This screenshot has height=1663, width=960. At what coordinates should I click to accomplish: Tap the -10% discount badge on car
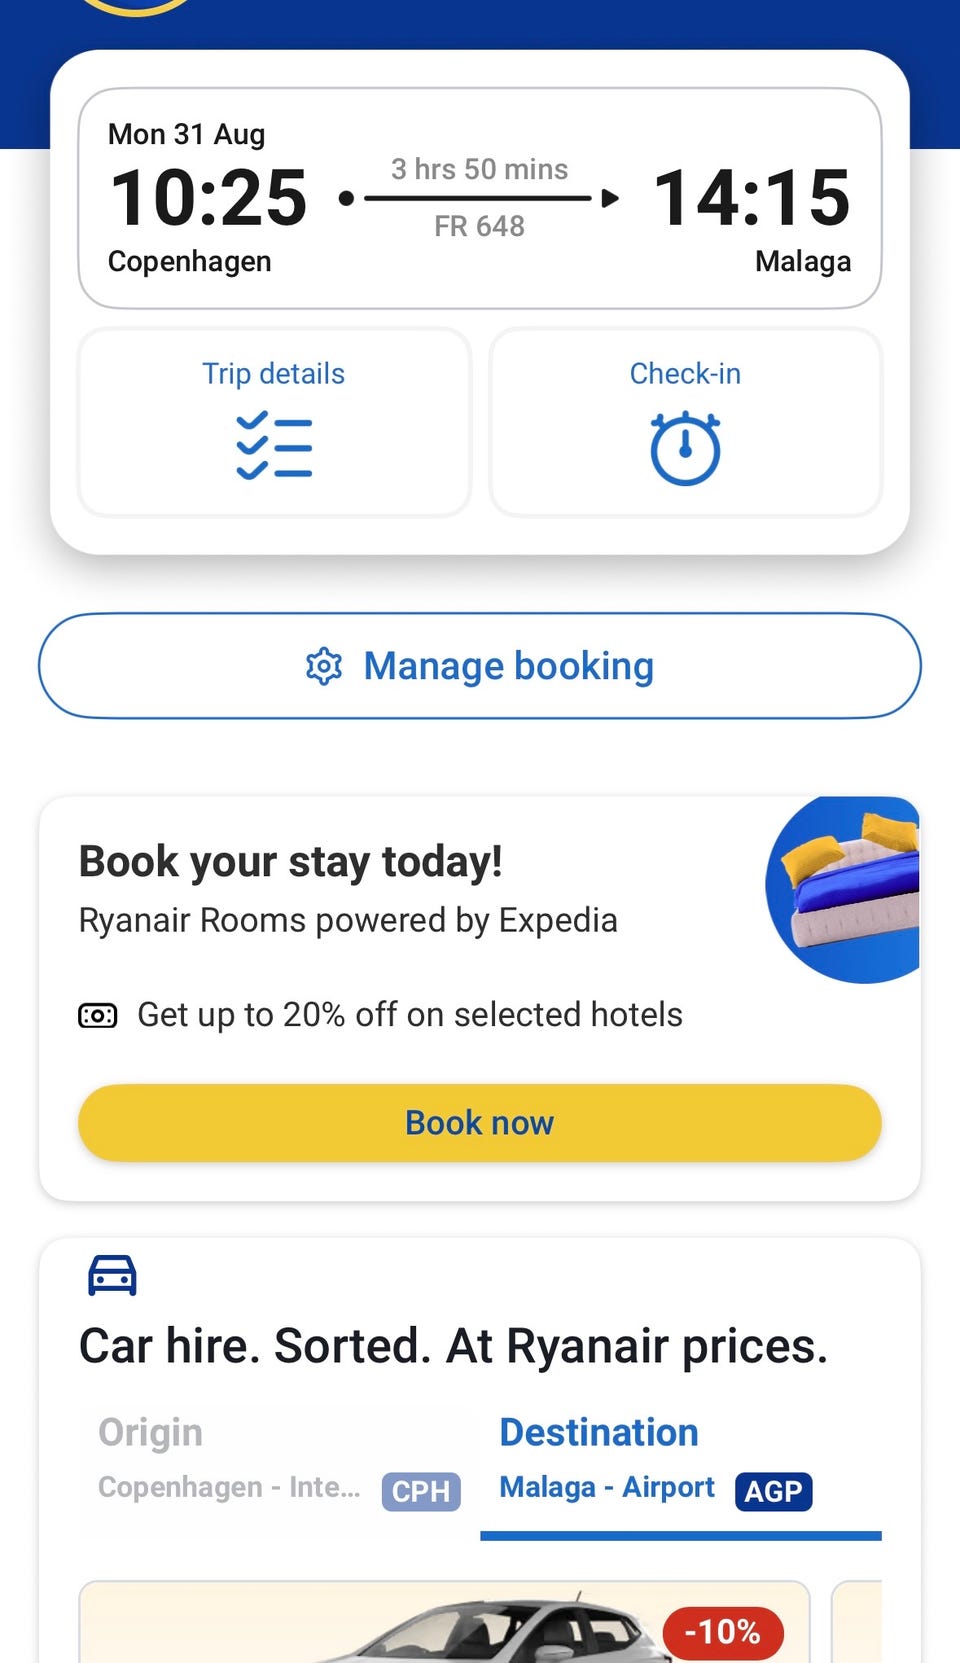point(723,1632)
